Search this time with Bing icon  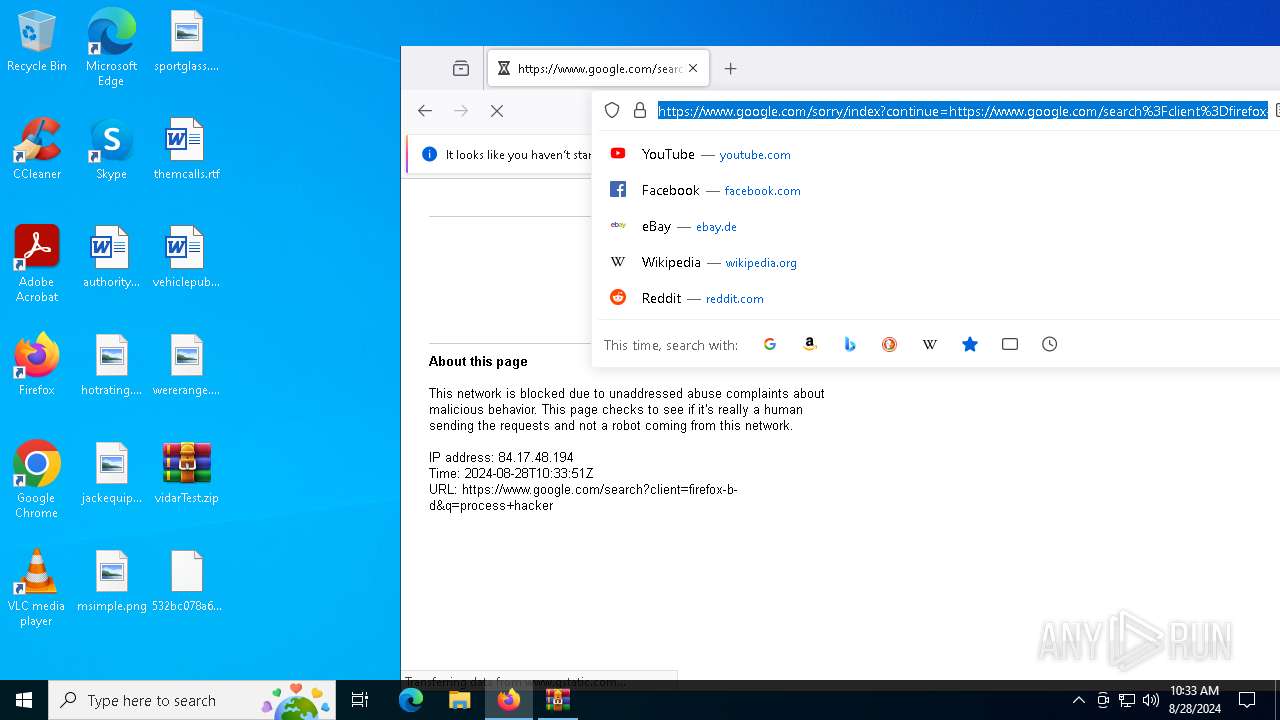(x=850, y=344)
